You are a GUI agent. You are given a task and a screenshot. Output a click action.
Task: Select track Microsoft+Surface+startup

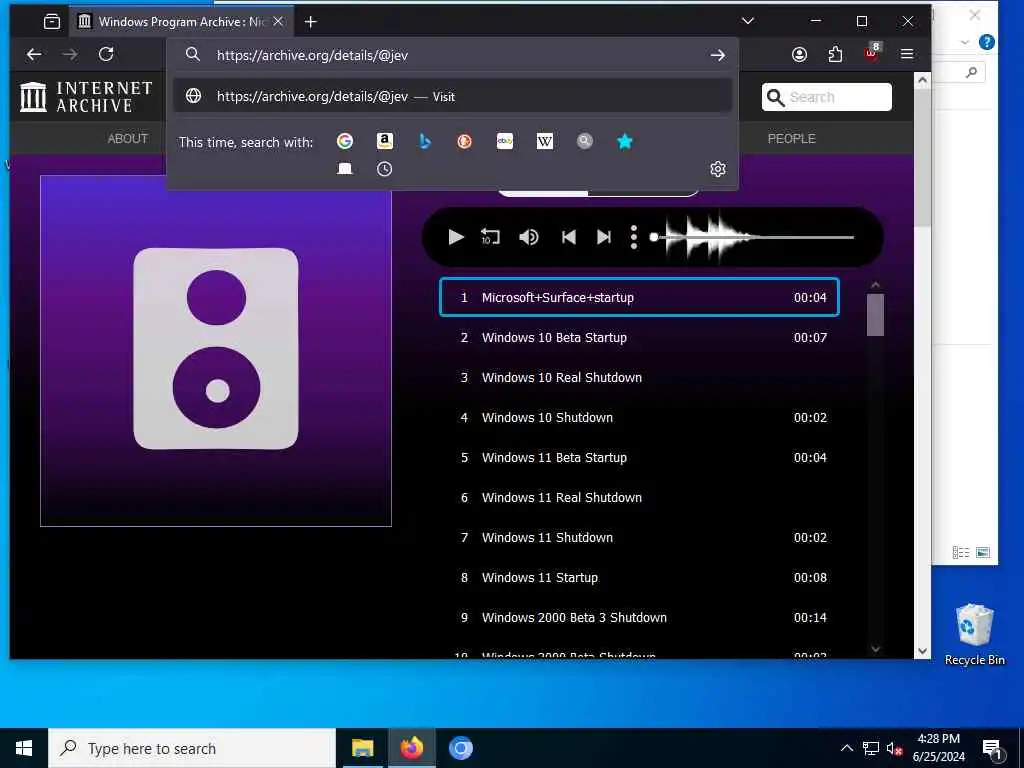pyautogui.click(x=639, y=297)
